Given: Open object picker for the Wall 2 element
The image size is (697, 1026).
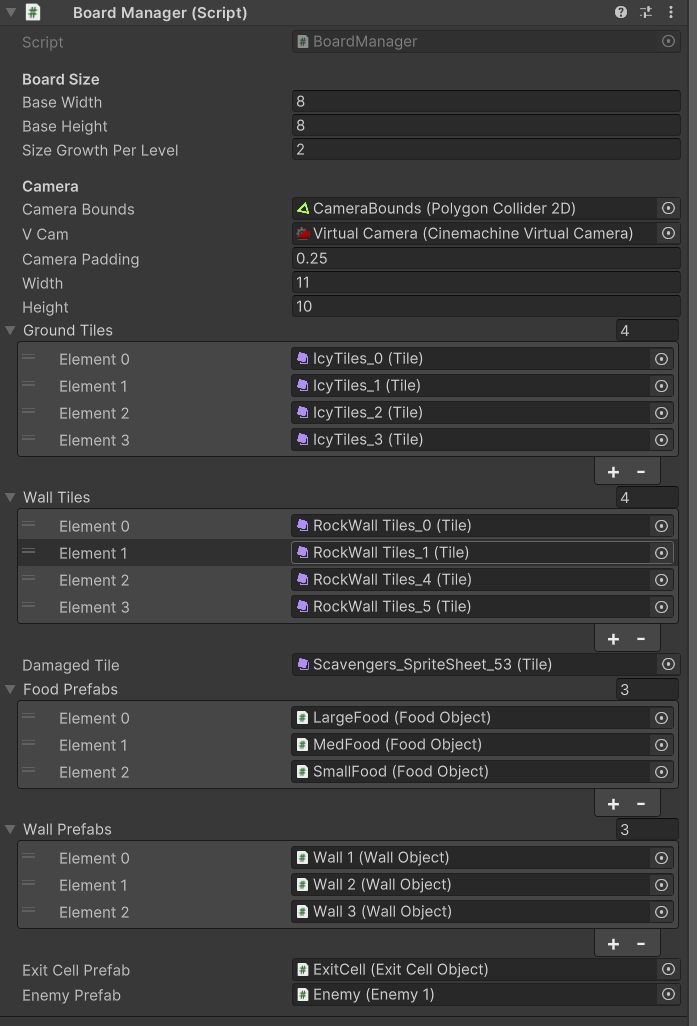Looking at the screenshot, I should click(662, 884).
